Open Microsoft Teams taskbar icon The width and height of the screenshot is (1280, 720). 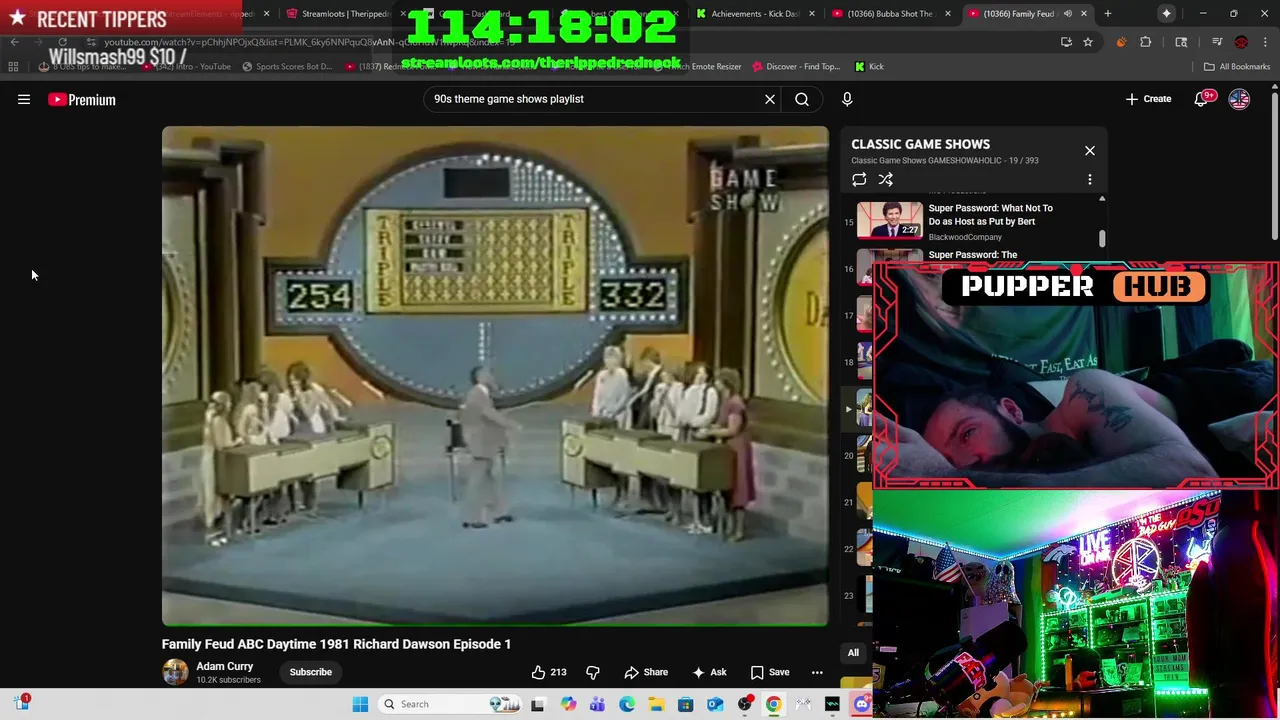[x=597, y=704]
